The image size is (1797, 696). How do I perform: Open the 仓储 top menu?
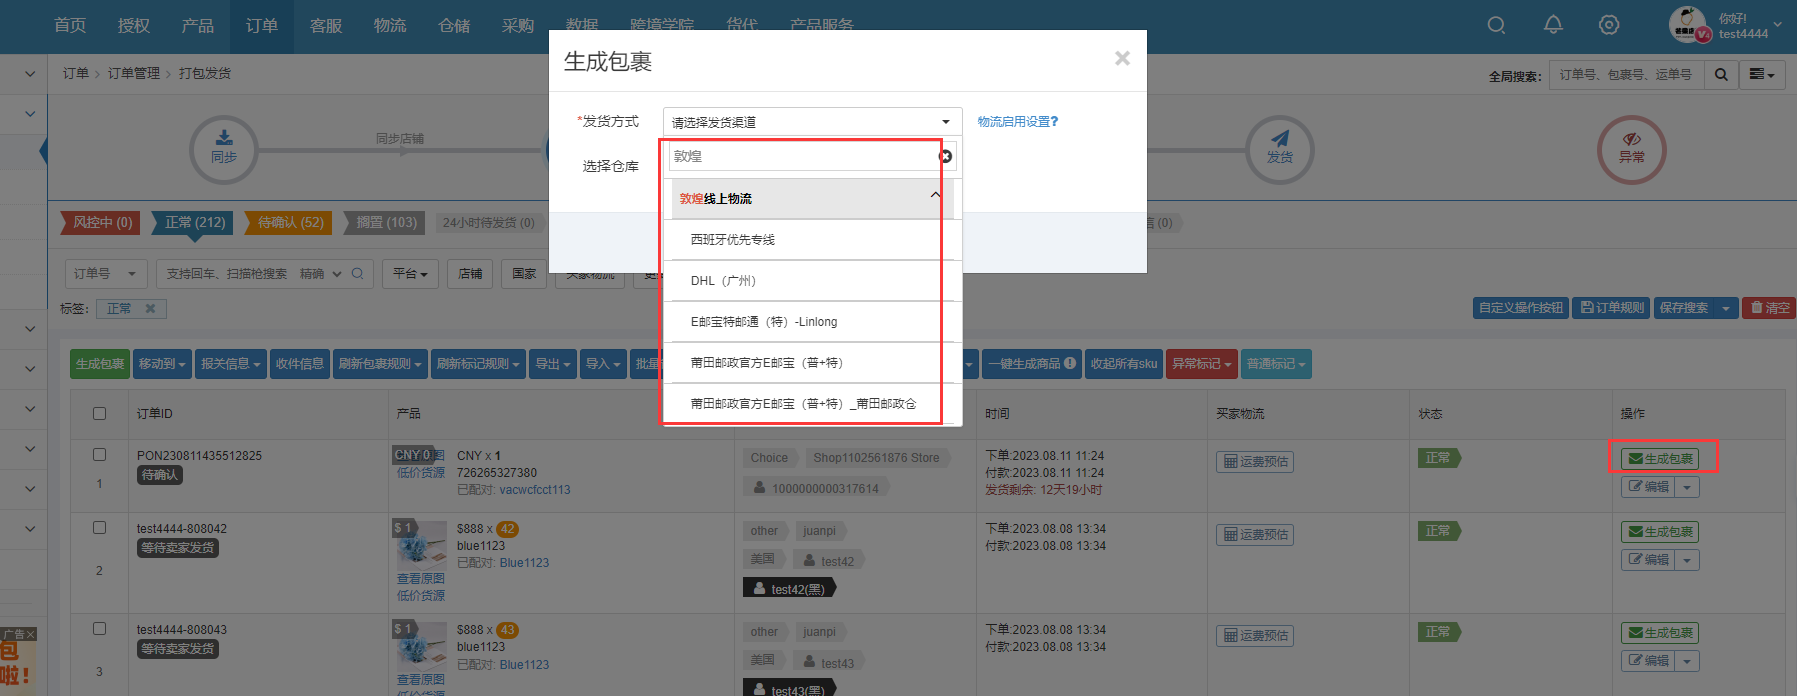click(454, 26)
